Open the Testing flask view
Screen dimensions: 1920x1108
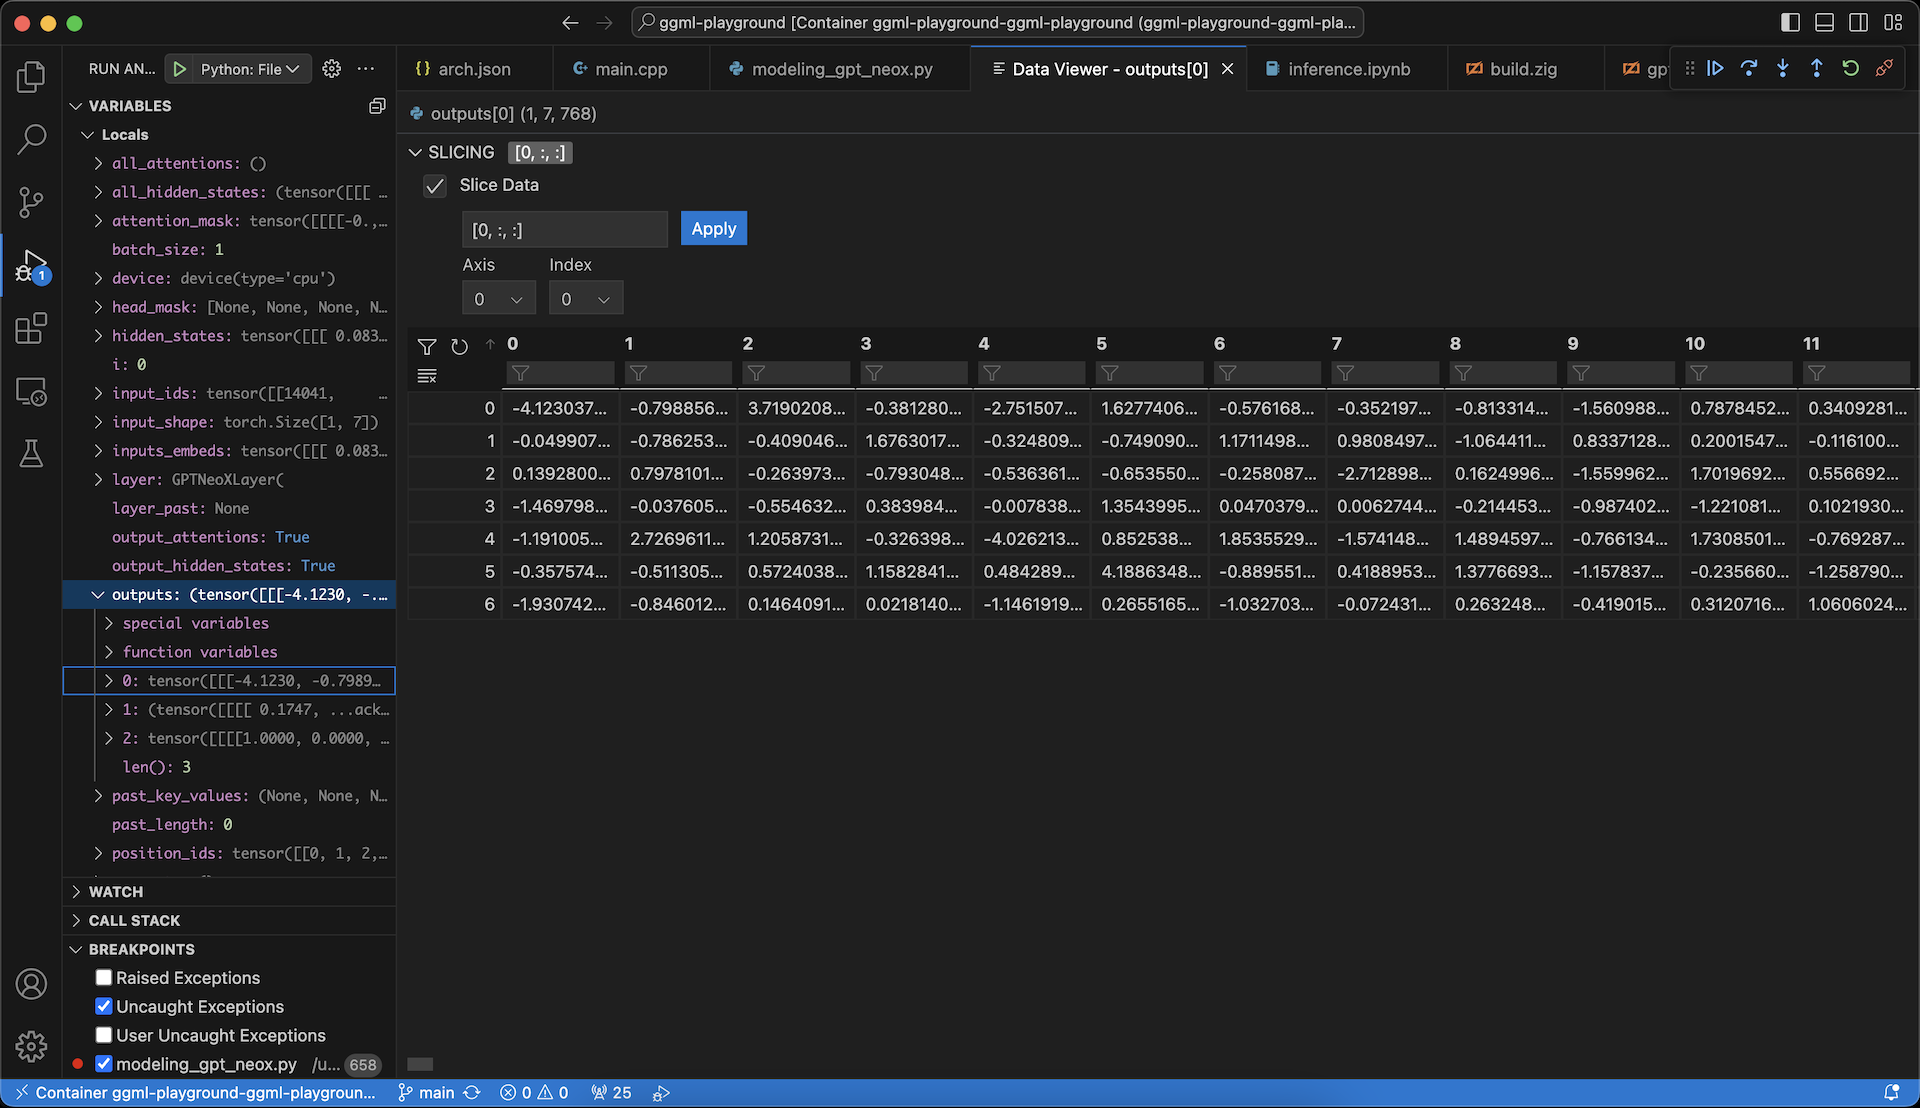(x=31, y=454)
